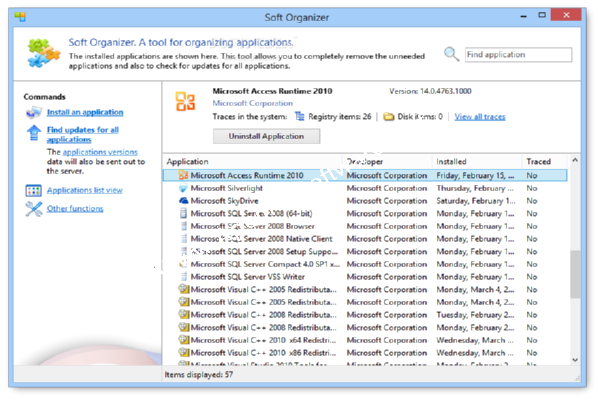The image size is (600, 400).
Task: Select Microsoft SQL Server 2008 Native Client
Action: 365,238
